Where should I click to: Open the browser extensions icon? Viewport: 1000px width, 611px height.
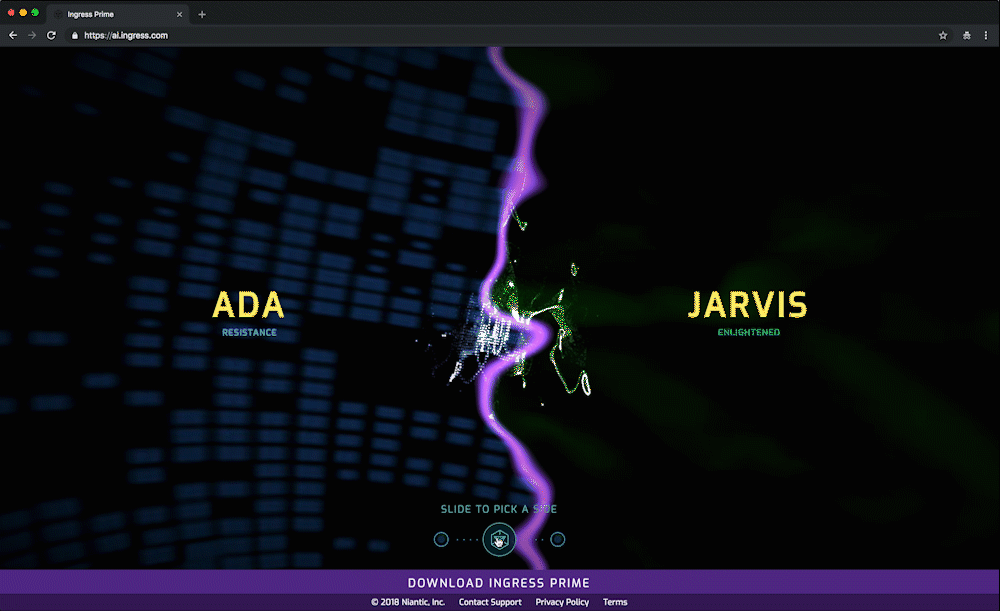click(967, 36)
